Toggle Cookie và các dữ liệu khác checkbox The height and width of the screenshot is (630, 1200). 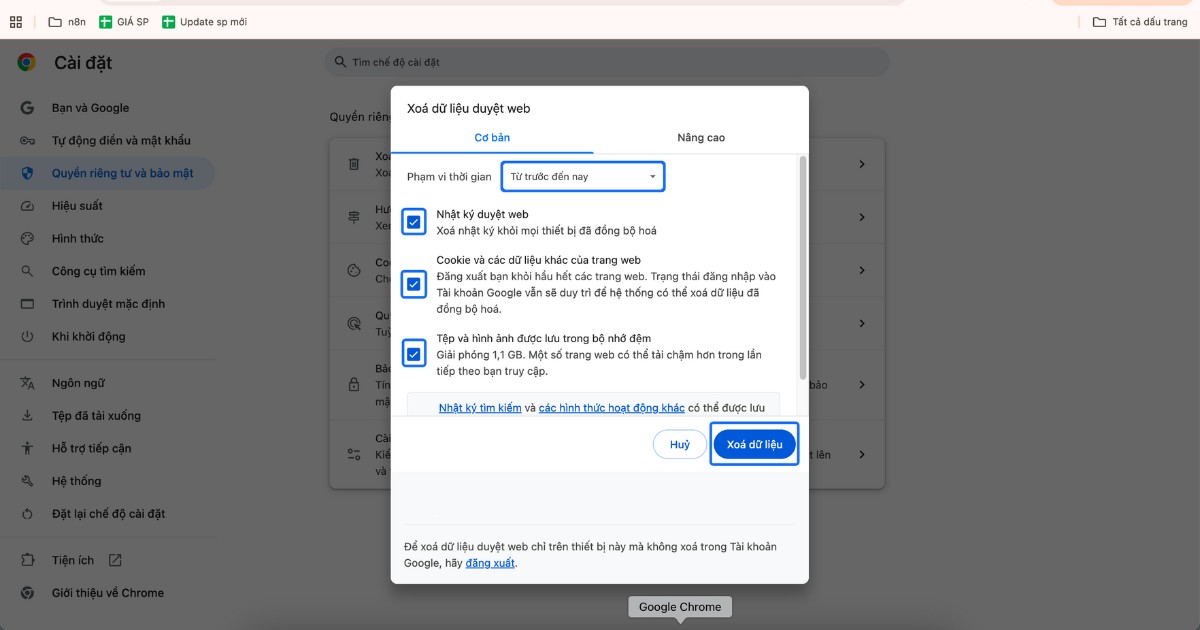tap(414, 284)
